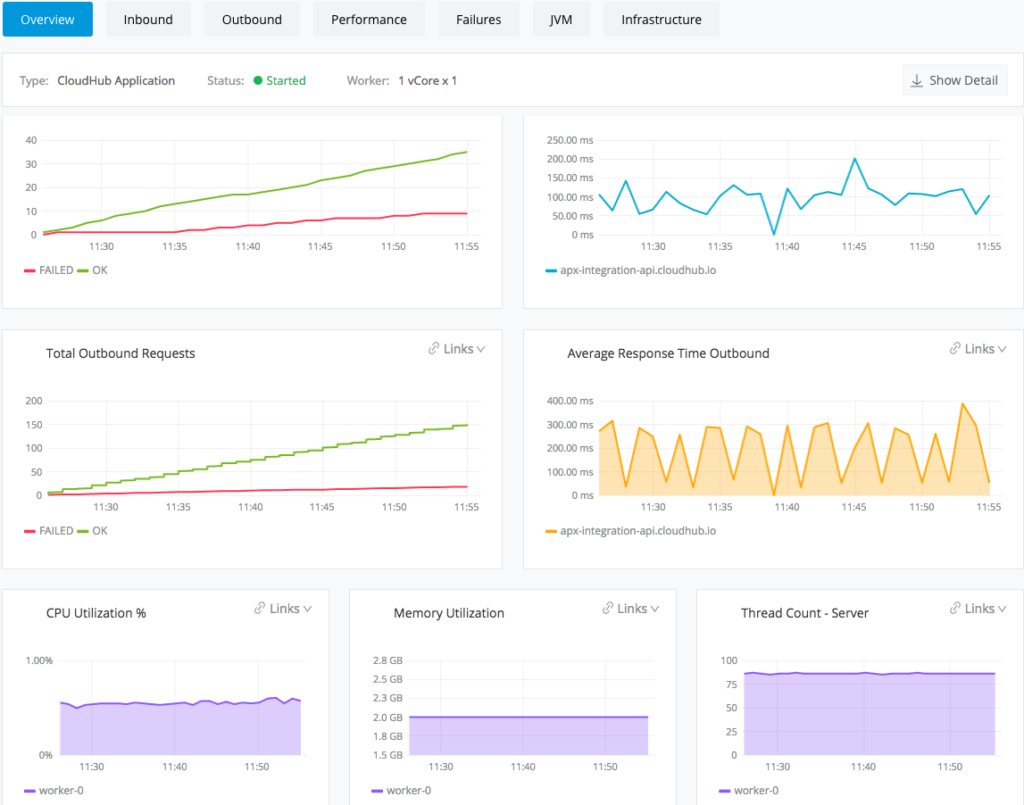Click the Show Detail button
The image size is (1024, 805).
954,80
